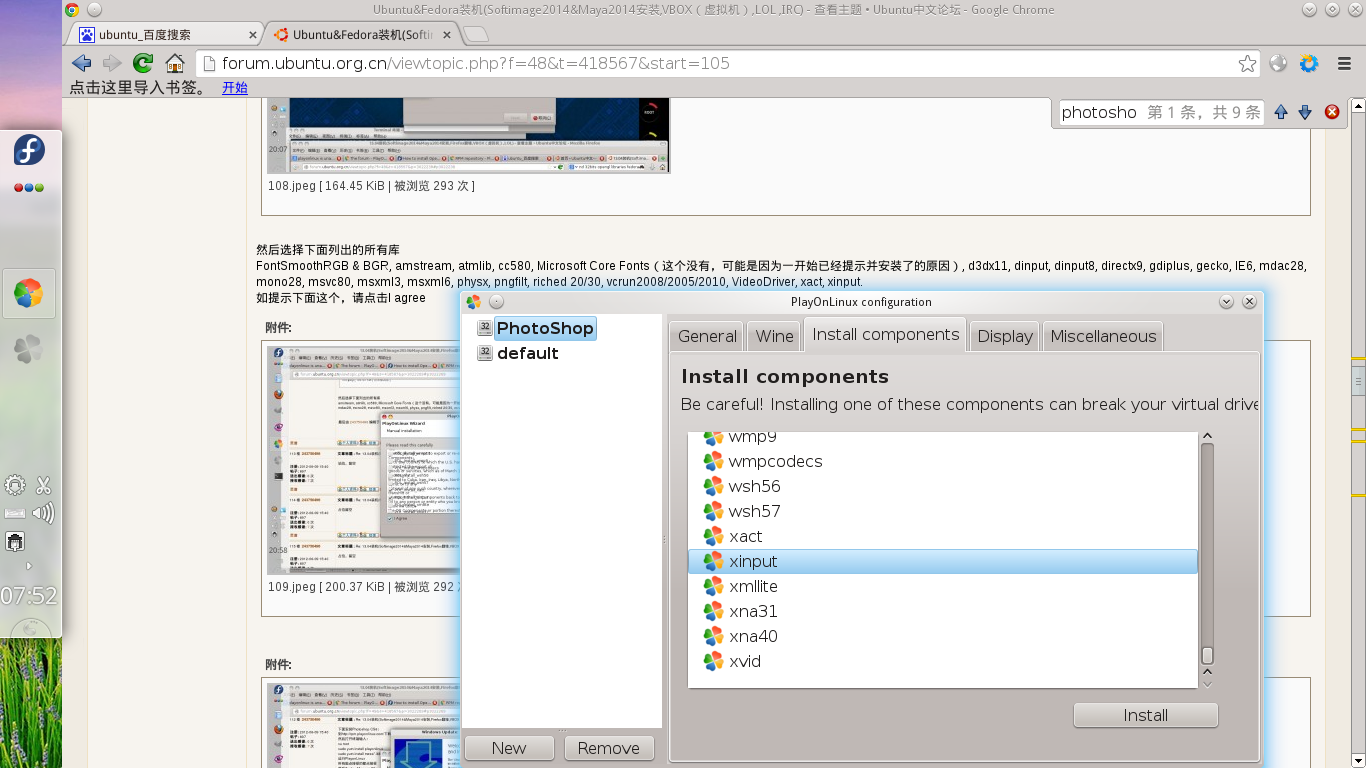Jump to previous find result with up arrow

pyautogui.click(x=1281, y=112)
